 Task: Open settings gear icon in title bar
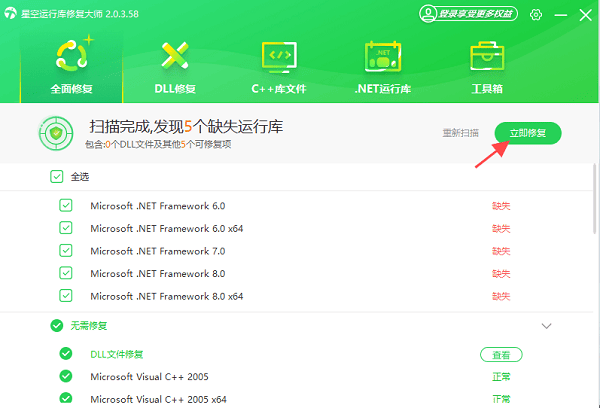[536, 15]
